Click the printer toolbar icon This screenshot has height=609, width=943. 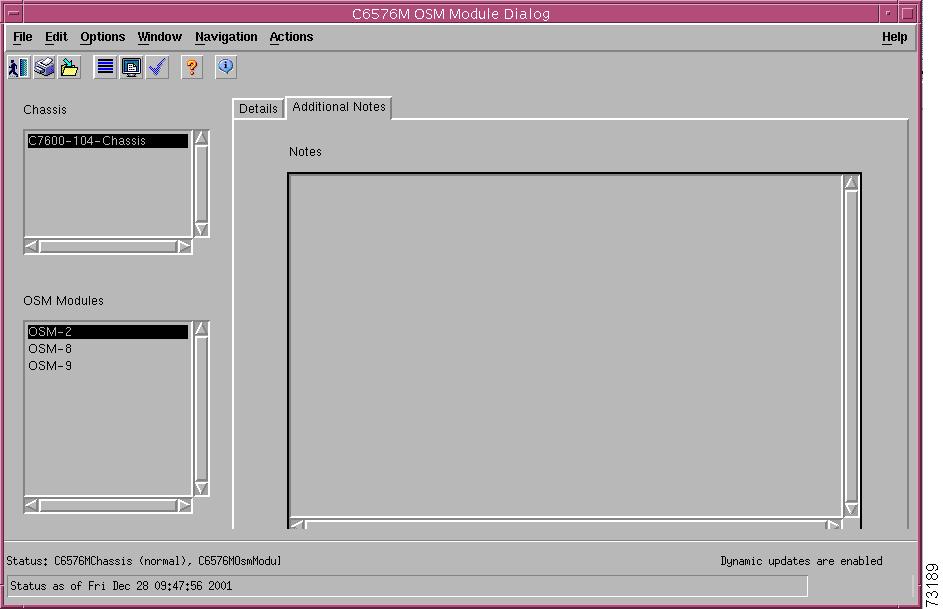coord(44,67)
